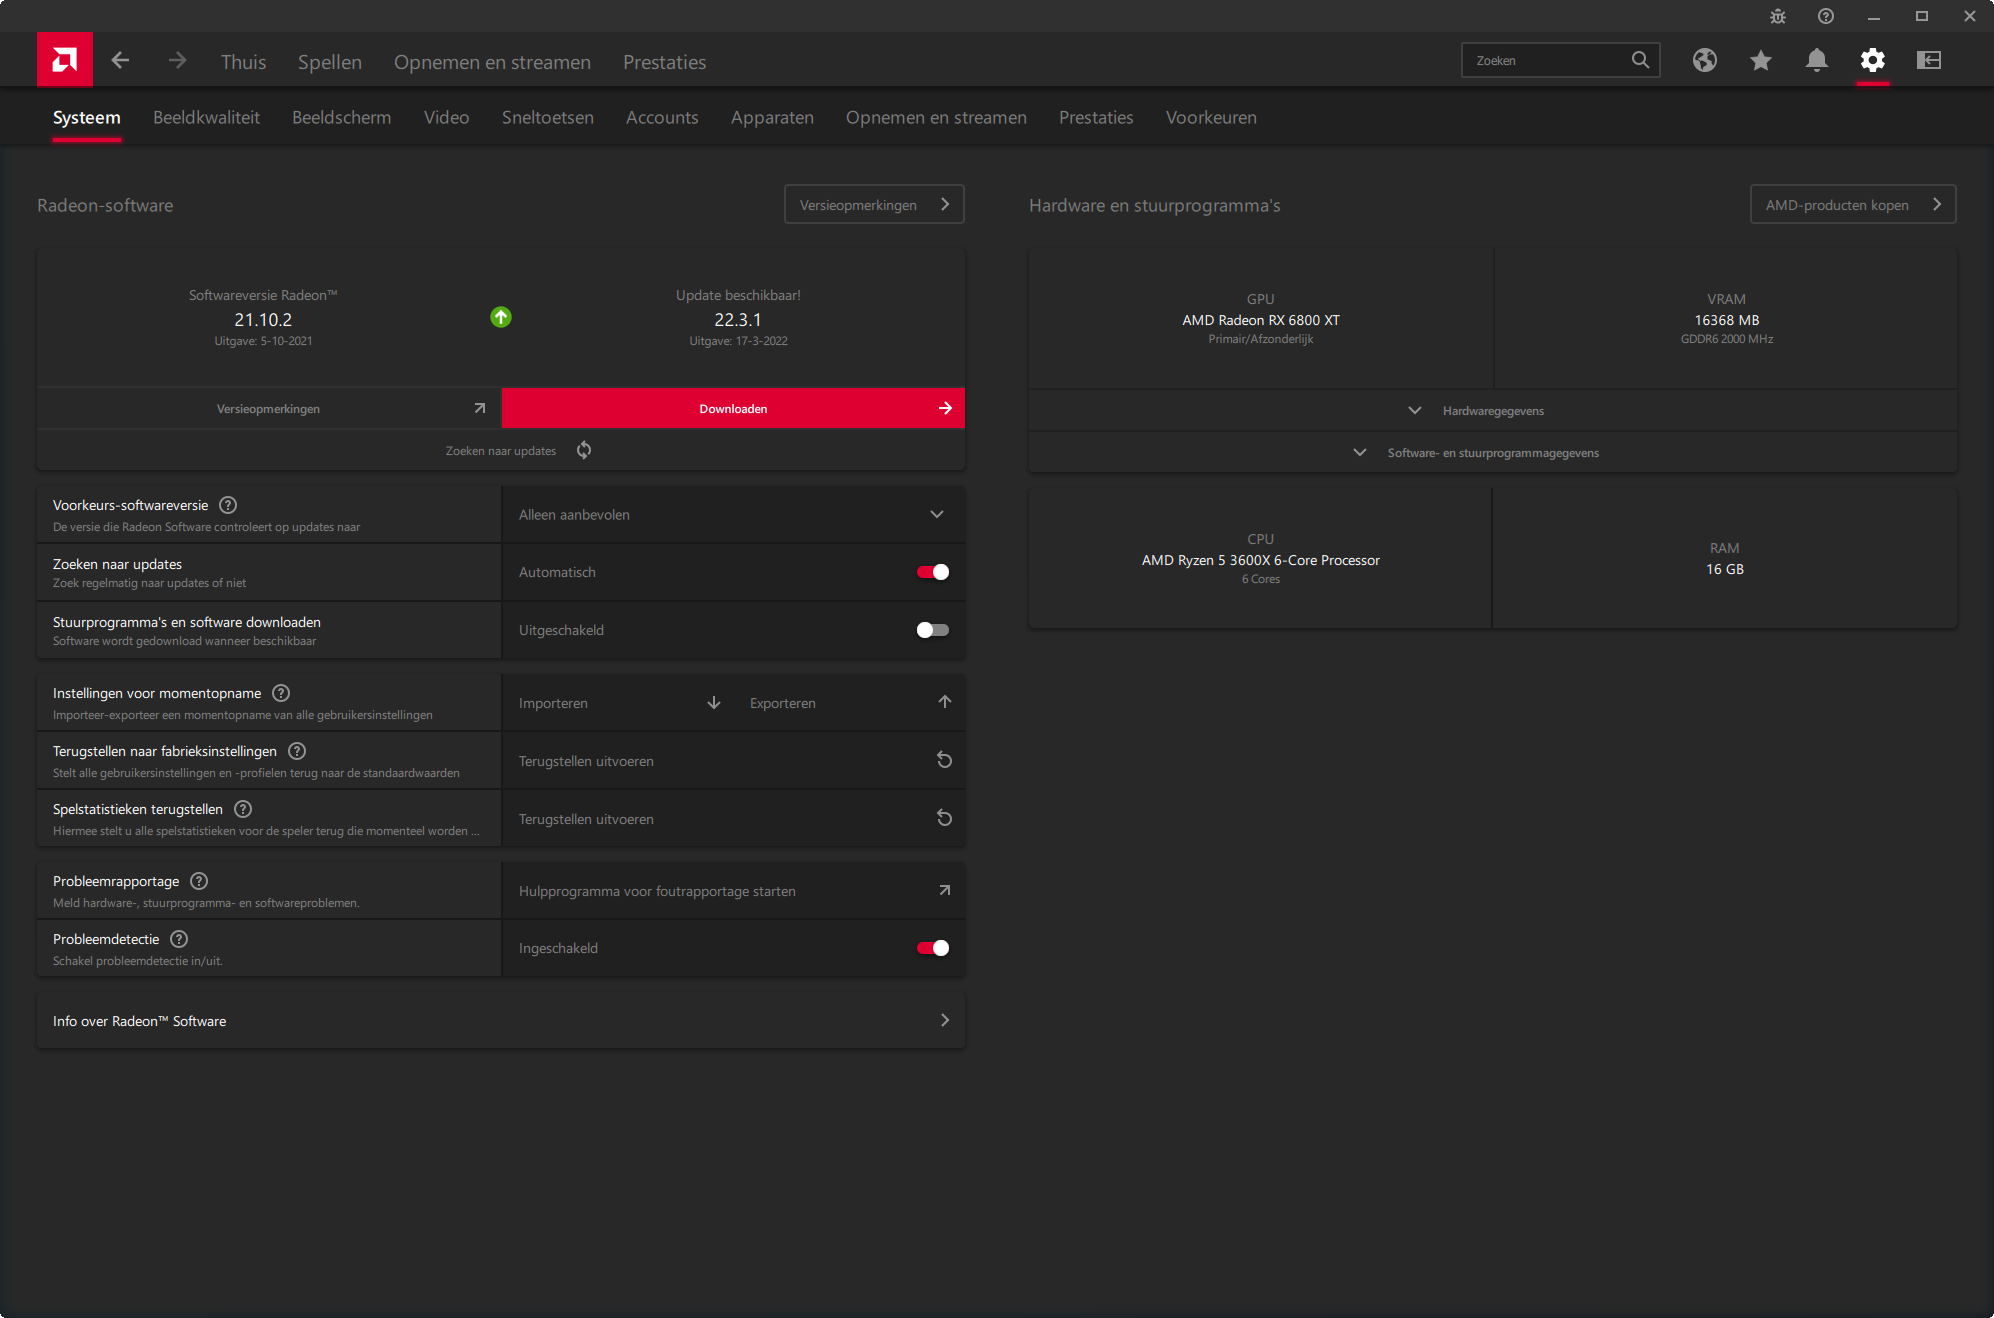This screenshot has height=1318, width=1994.
Task: Click the bug report icon
Action: 1778,16
